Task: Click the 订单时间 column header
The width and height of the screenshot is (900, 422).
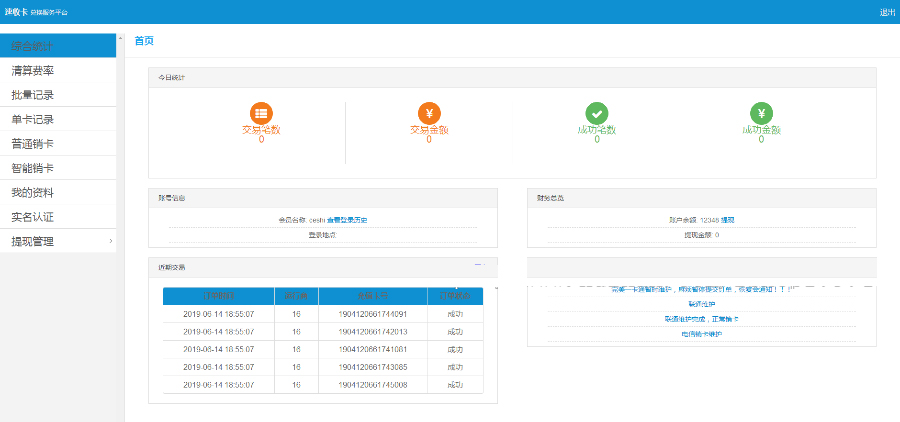Action: [x=218, y=296]
